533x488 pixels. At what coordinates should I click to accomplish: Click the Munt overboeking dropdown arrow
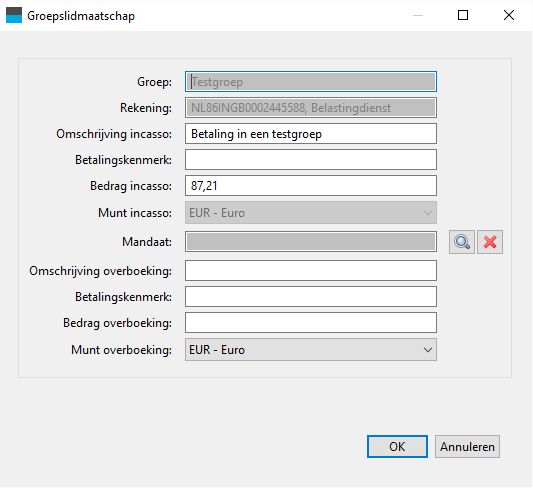[428, 350]
